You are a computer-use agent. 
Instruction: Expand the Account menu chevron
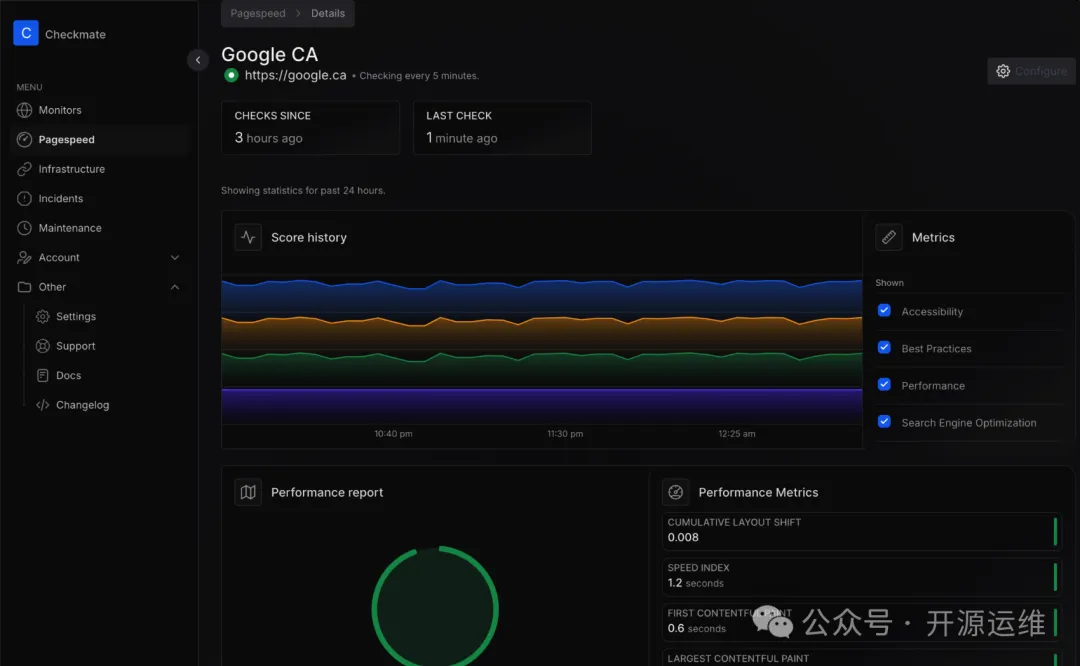click(175, 258)
